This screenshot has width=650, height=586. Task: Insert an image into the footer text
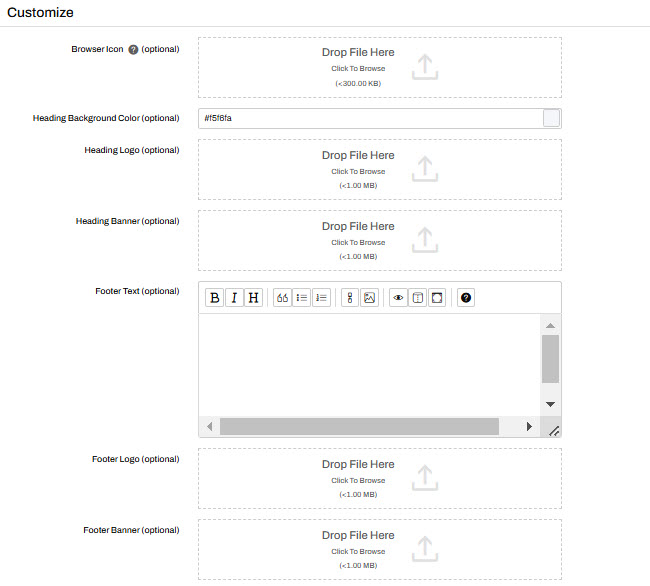pyautogui.click(x=369, y=298)
